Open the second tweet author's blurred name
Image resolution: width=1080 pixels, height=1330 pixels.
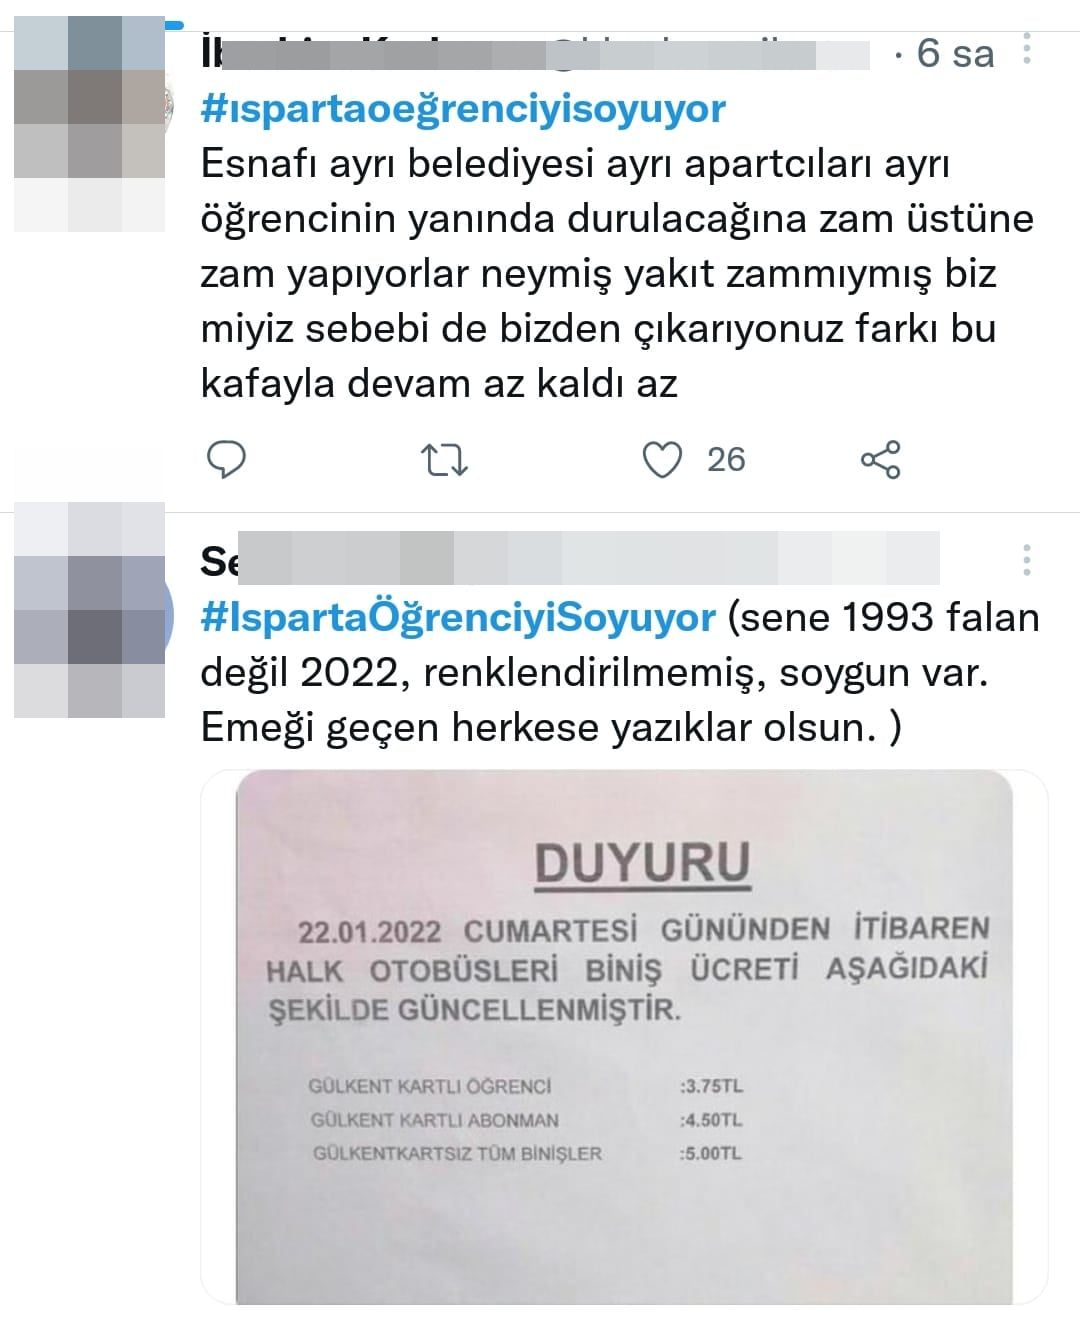pyautogui.click(x=570, y=558)
